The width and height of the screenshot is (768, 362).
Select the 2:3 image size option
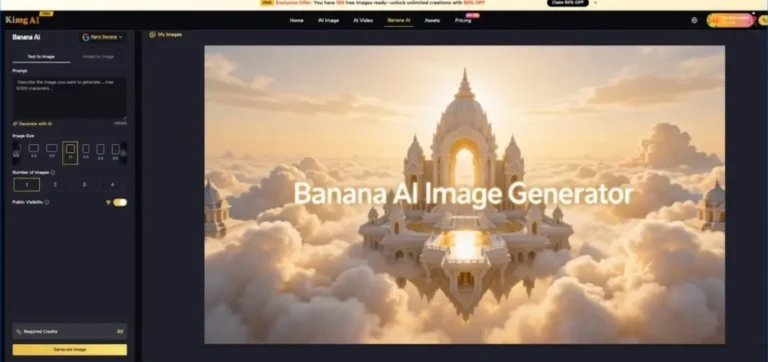tap(86, 150)
